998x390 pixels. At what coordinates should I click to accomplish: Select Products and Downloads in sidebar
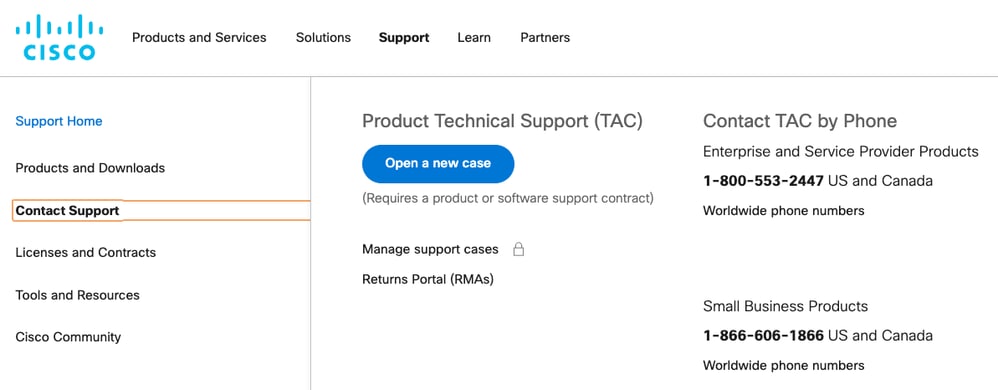(x=90, y=168)
